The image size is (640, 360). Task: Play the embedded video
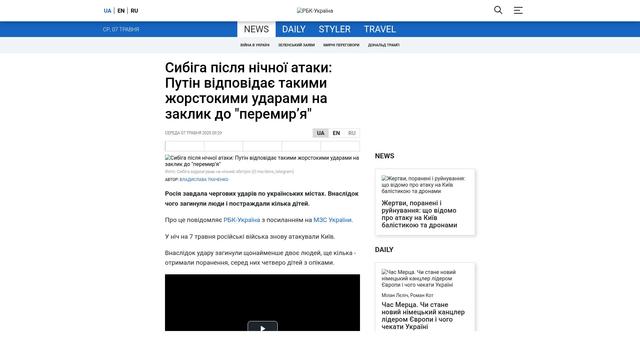[x=262, y=327]
